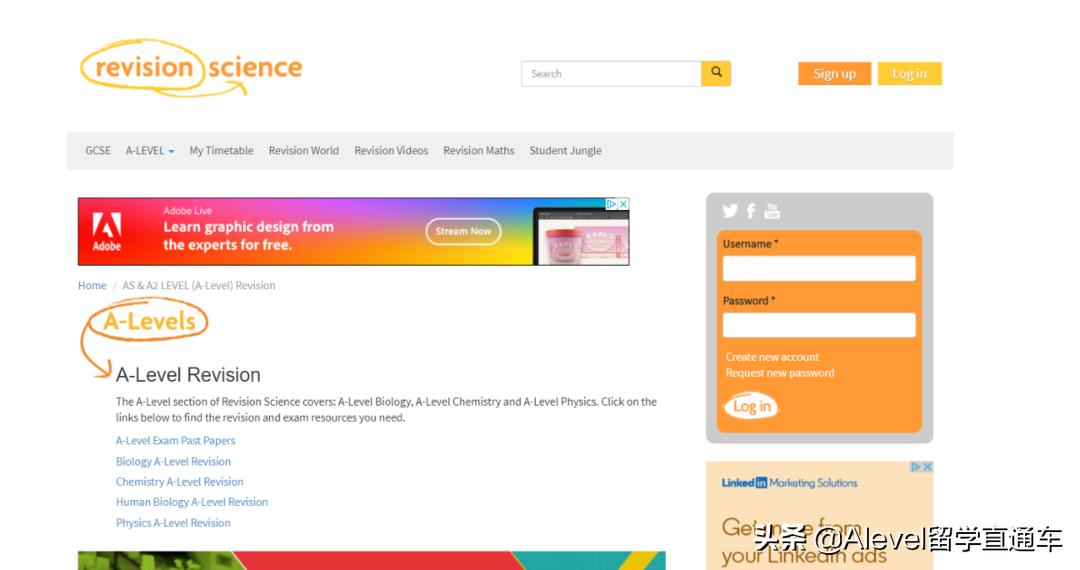
Task: Open Chemistry A-Level Revision link
Action: coord(180,482)
